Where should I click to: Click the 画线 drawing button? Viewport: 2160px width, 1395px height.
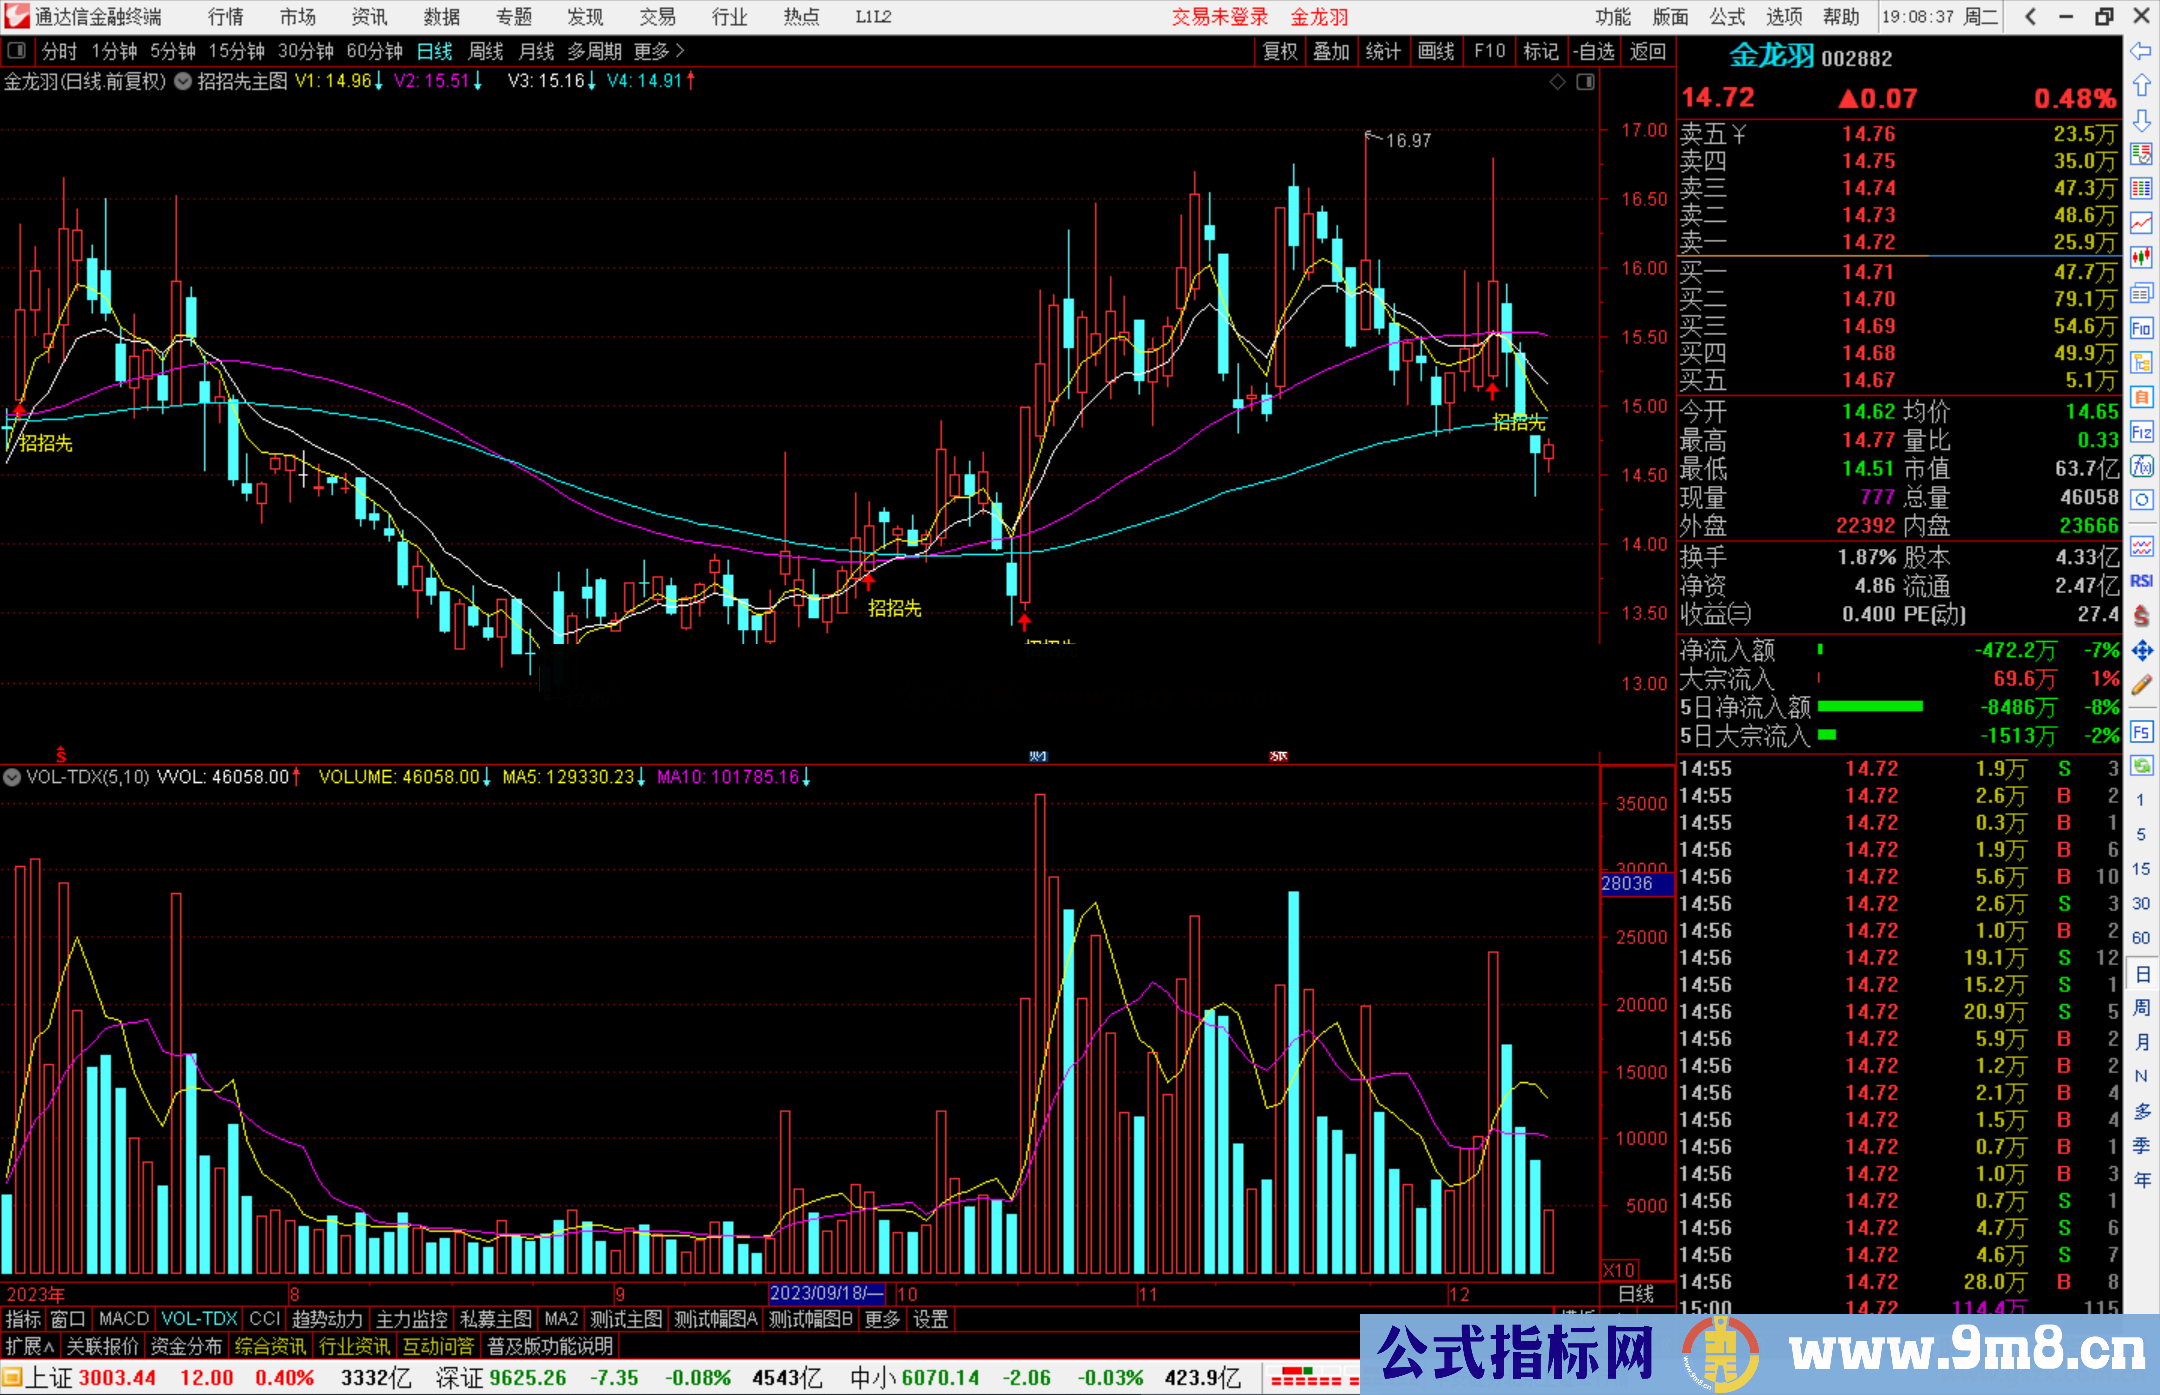point(1436,51)
